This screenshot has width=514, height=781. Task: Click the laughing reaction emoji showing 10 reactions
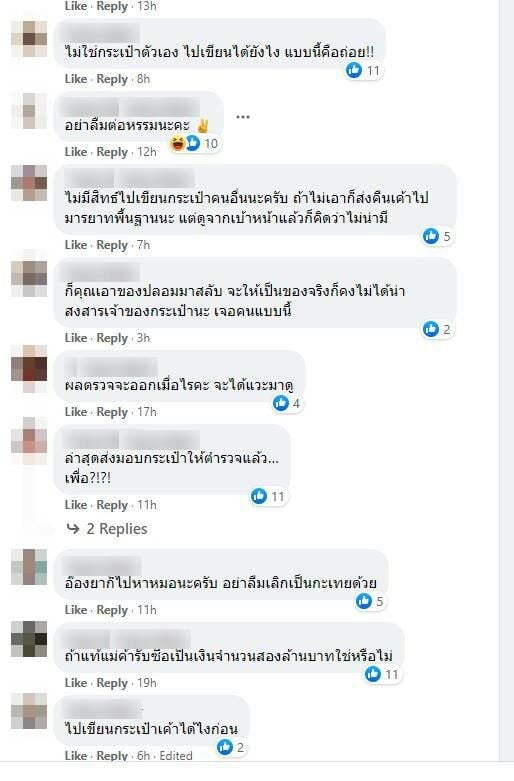point(177,144)
